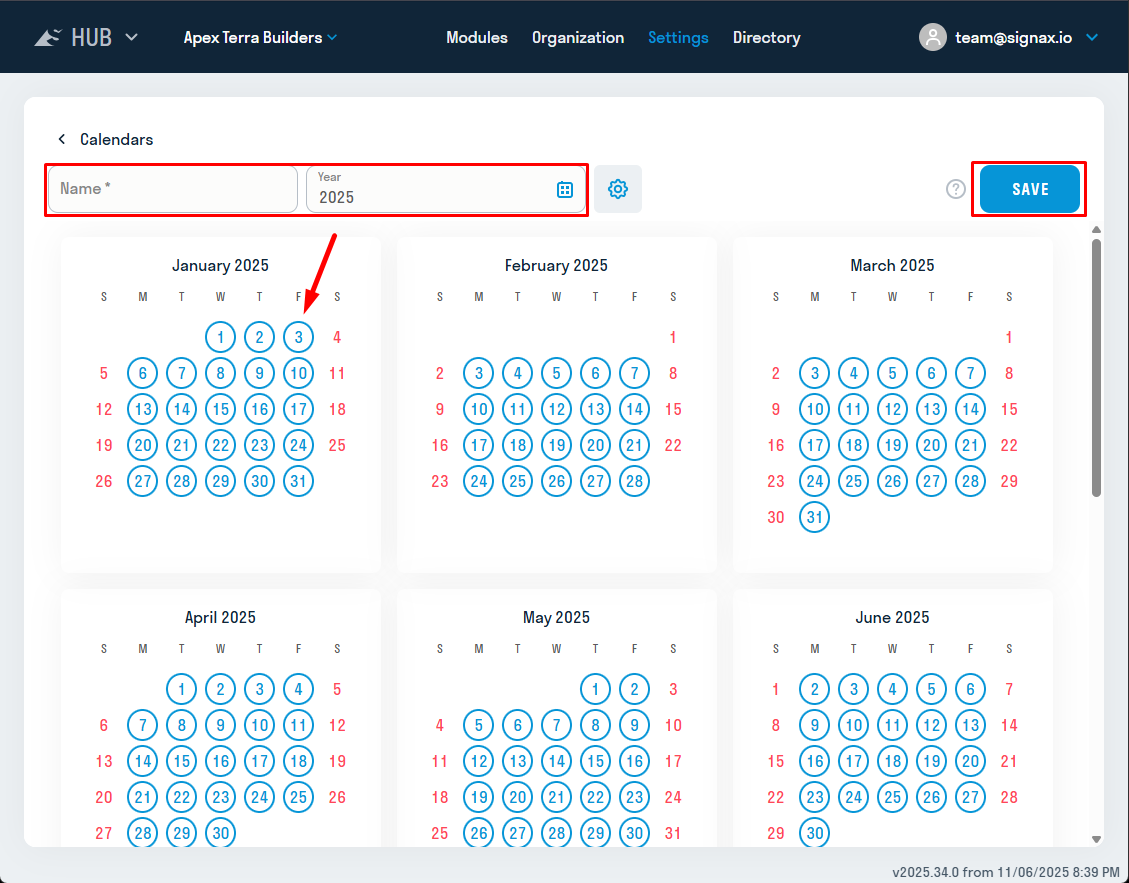Open the Directory menu
1129x883 pixels.
[766, 37]
